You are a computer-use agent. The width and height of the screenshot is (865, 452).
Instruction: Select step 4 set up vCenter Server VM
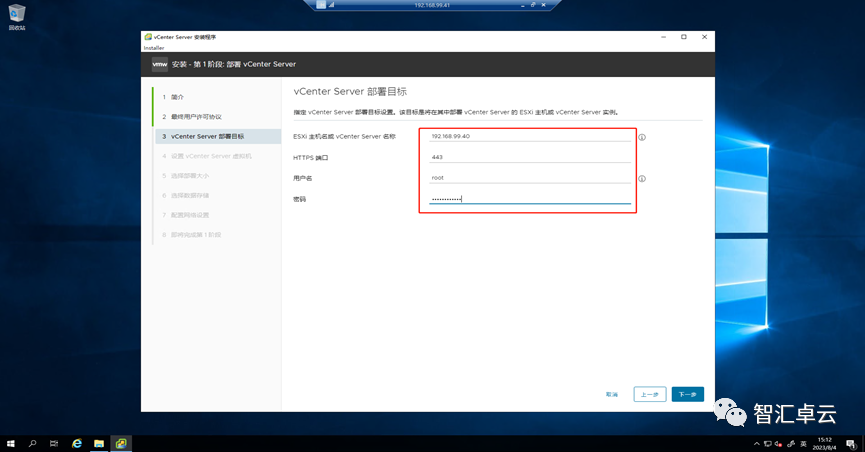218,156
